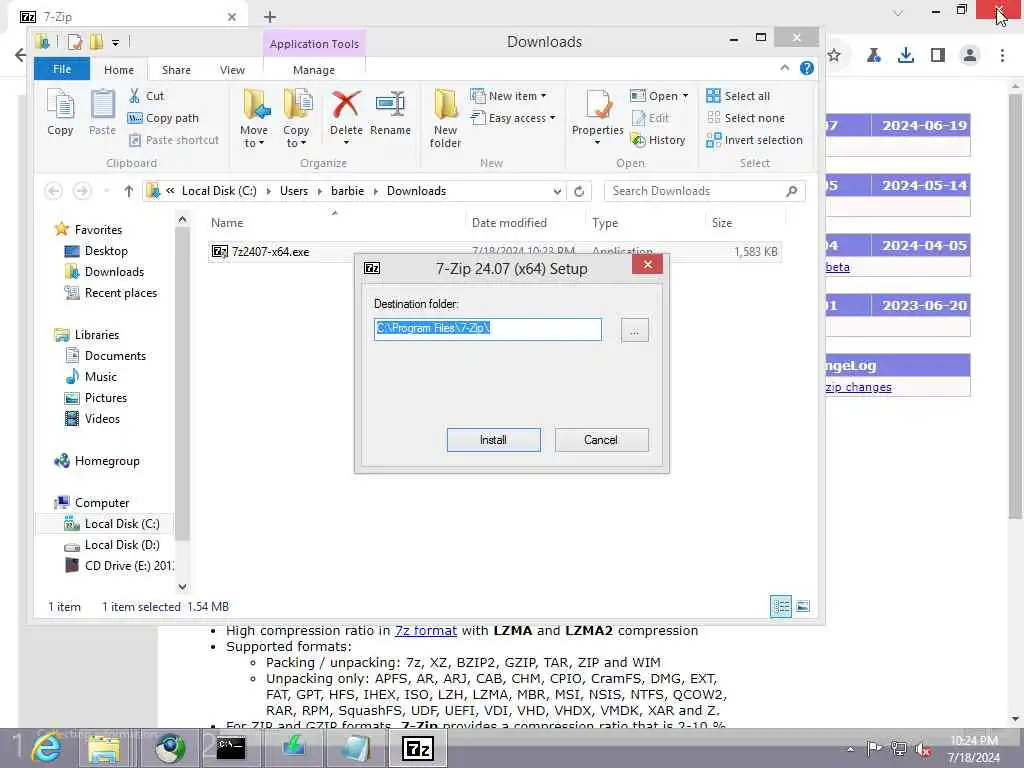Image resolution: width=1024 pixels, height=768 pixels.
Task: Open the File tab in Explorer
Action: pyautogui.click(x=62, y=69)
